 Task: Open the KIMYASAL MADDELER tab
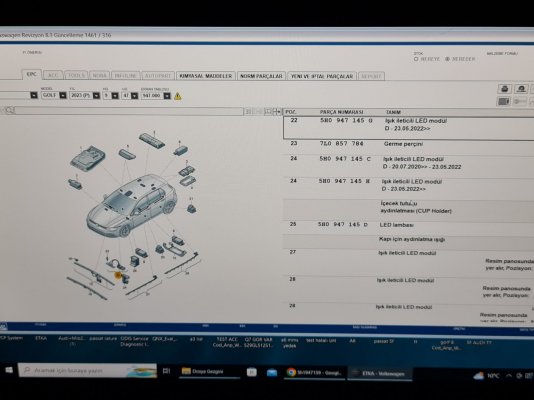(205, 76)
